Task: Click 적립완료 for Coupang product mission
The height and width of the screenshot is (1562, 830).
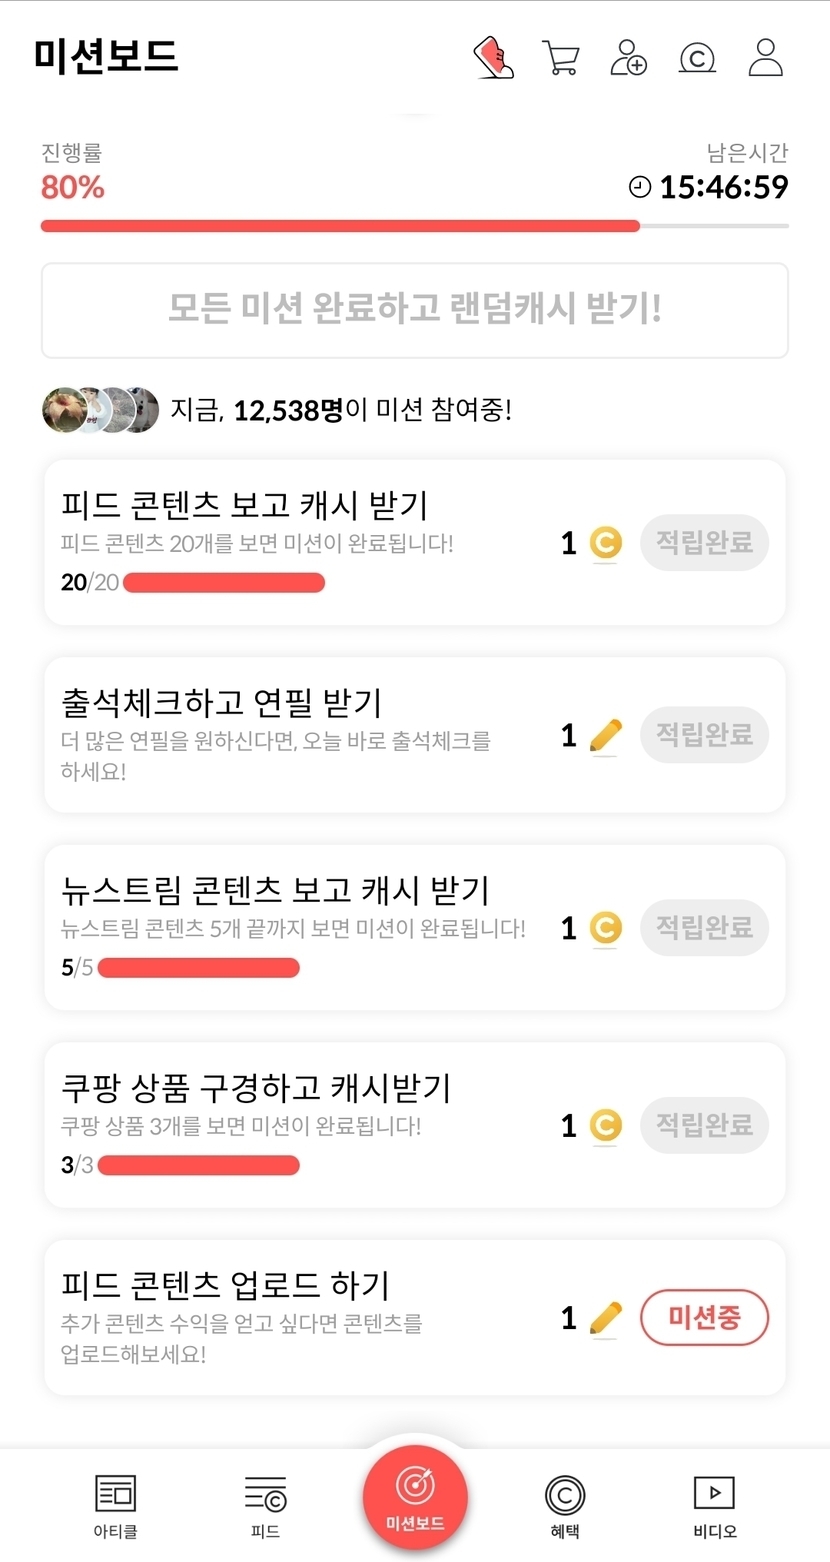Action: point(704,1125)
